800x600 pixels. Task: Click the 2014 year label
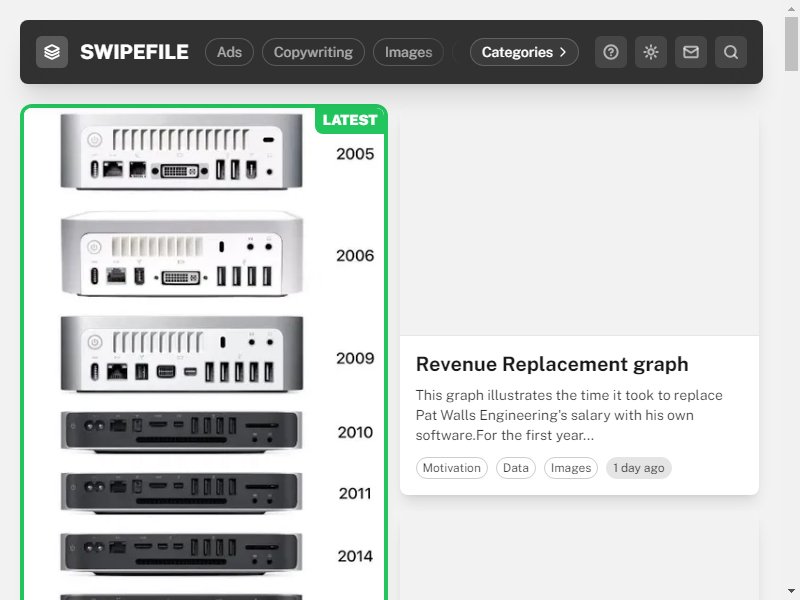[355, 556]
